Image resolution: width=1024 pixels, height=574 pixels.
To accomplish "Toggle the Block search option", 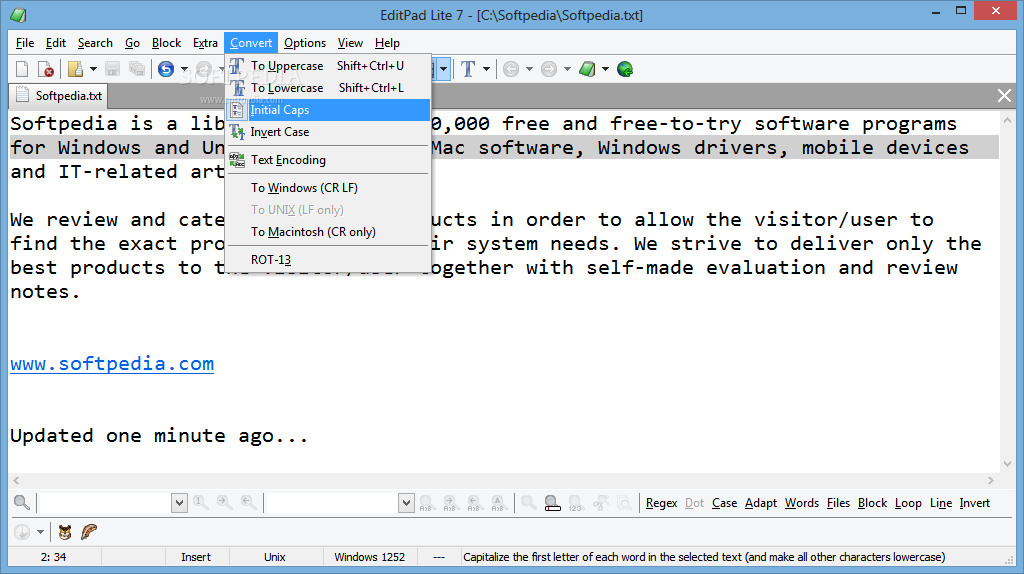I will (872, 503).
